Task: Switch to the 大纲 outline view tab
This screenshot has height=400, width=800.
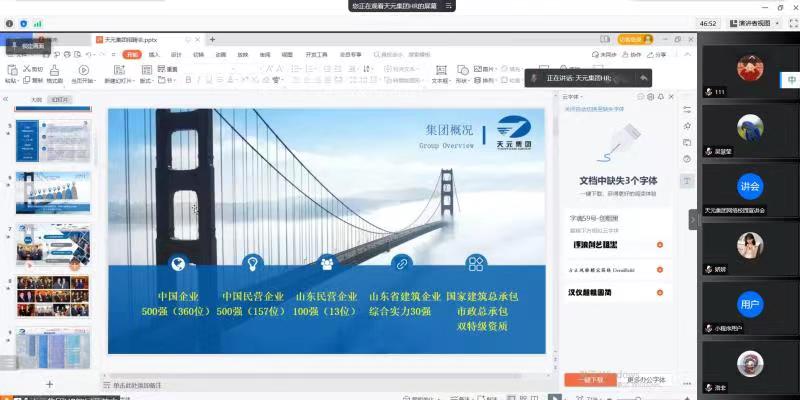Action: (x=36, y=100)
